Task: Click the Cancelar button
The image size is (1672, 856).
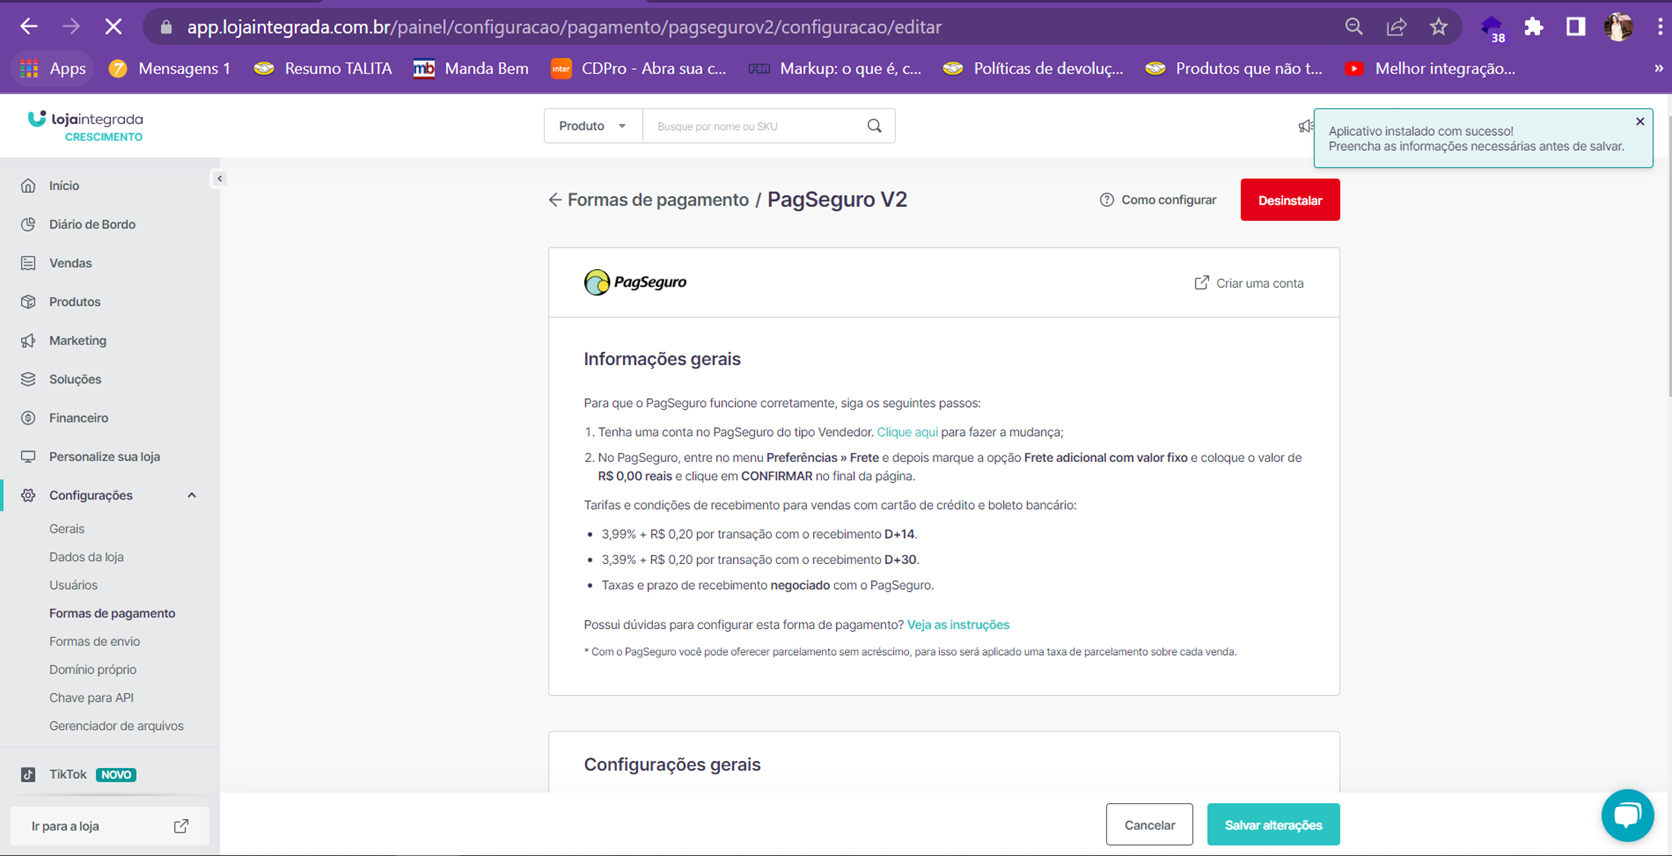Action: [x=1149, y=825]
